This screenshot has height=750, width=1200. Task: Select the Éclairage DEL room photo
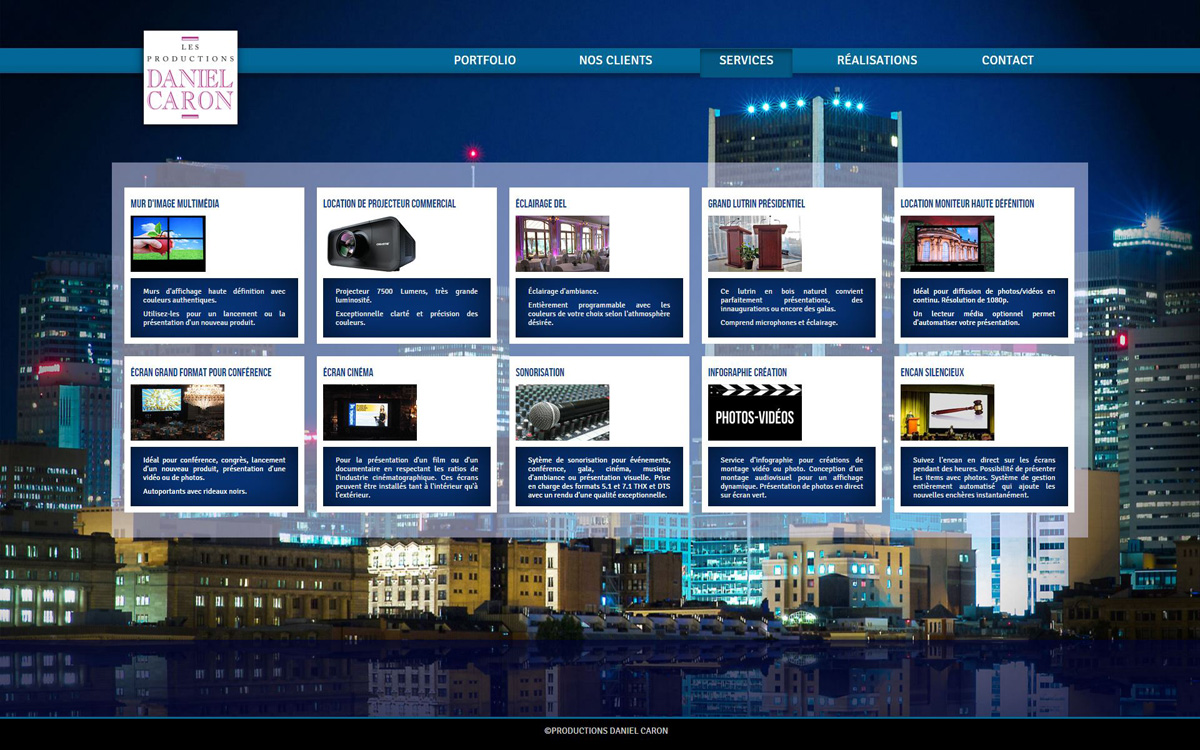coord(562,244)
